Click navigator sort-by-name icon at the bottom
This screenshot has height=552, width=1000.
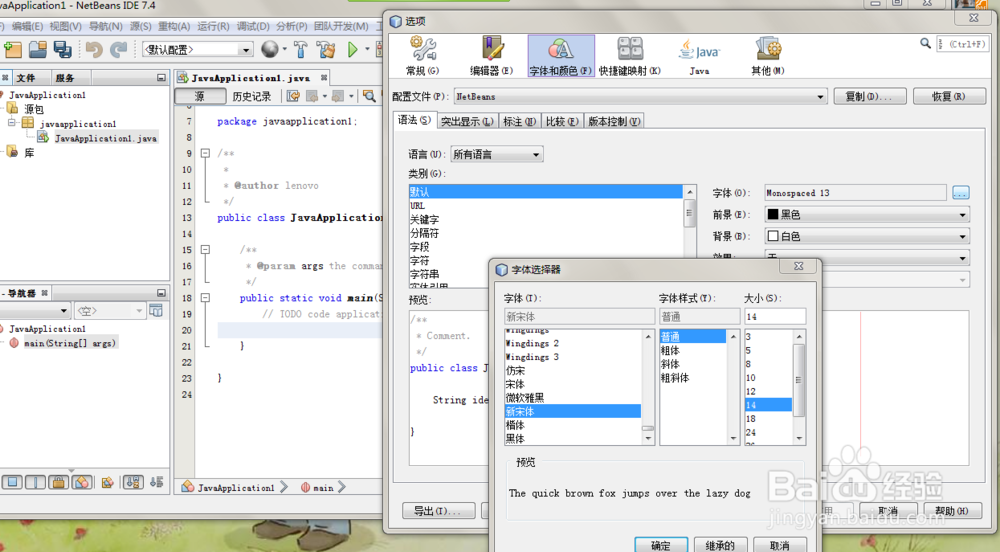[x=133, y=483]
